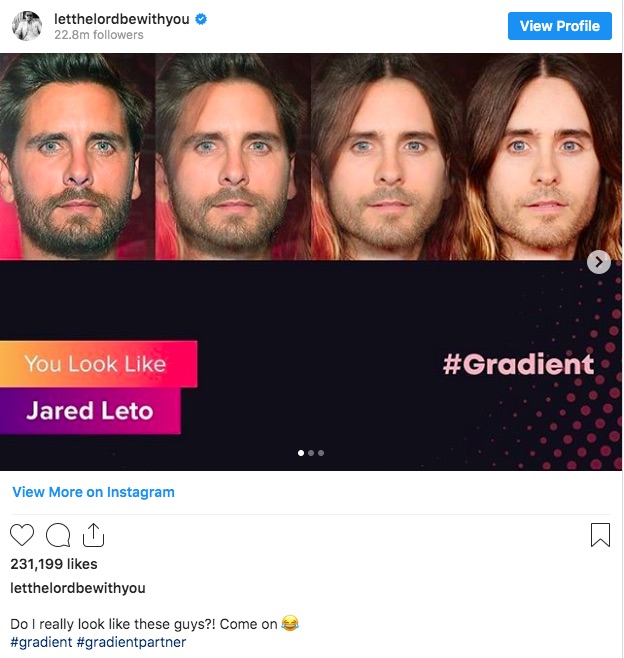Screen dimensions: 624x658
Task: Click the blue verified badge
Action: pyautogui.click(x=201, y=19)
